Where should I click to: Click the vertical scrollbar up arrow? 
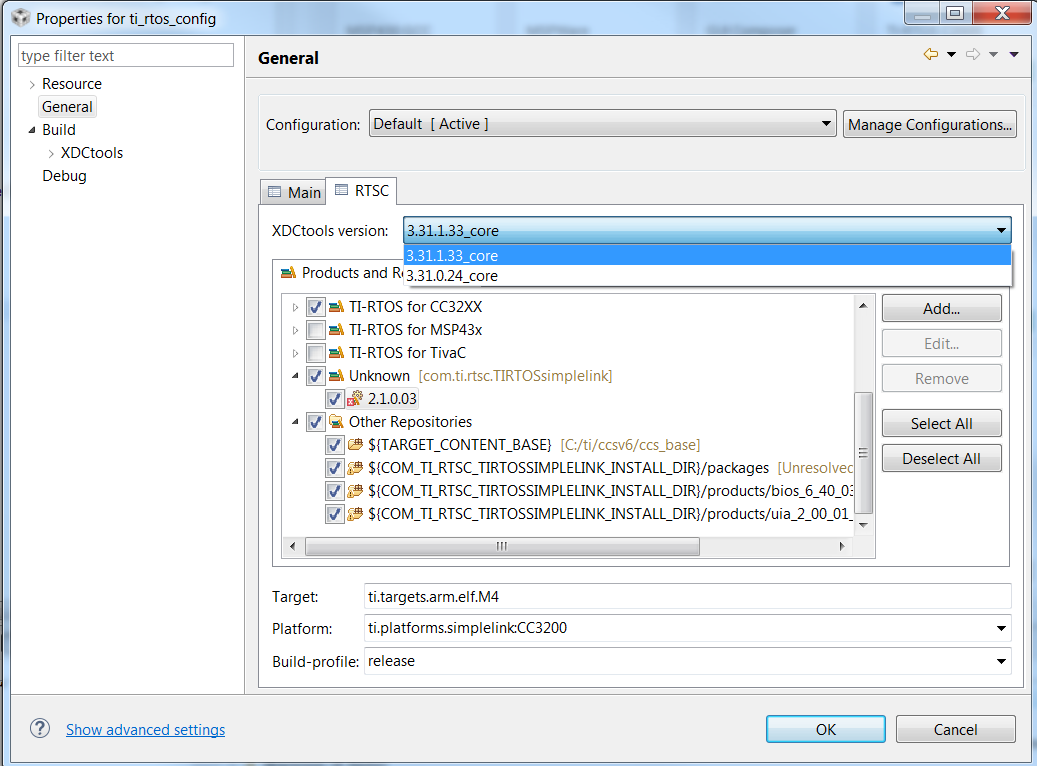(863, 305)
